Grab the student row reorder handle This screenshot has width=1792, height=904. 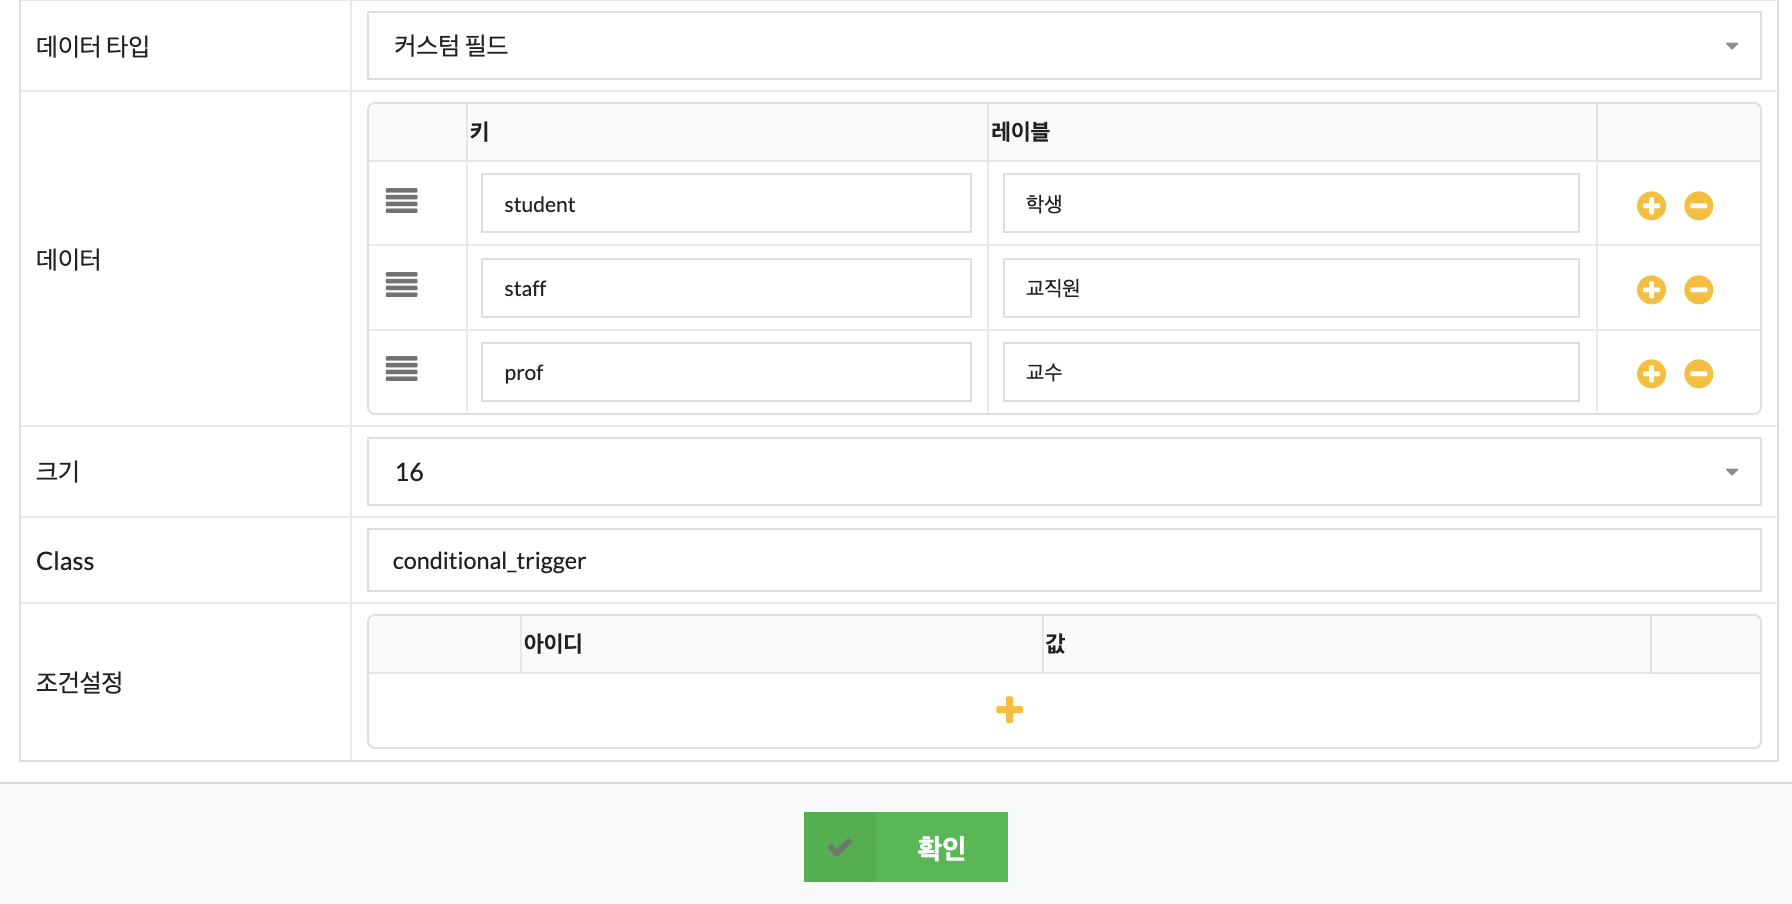(x=402, y=201)
